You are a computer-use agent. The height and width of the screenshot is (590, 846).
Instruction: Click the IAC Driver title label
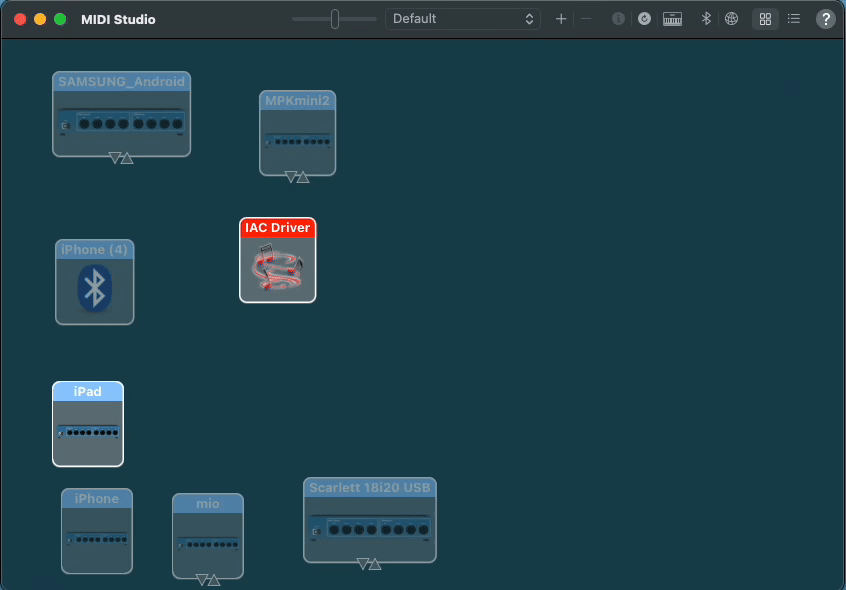[277, 228]
